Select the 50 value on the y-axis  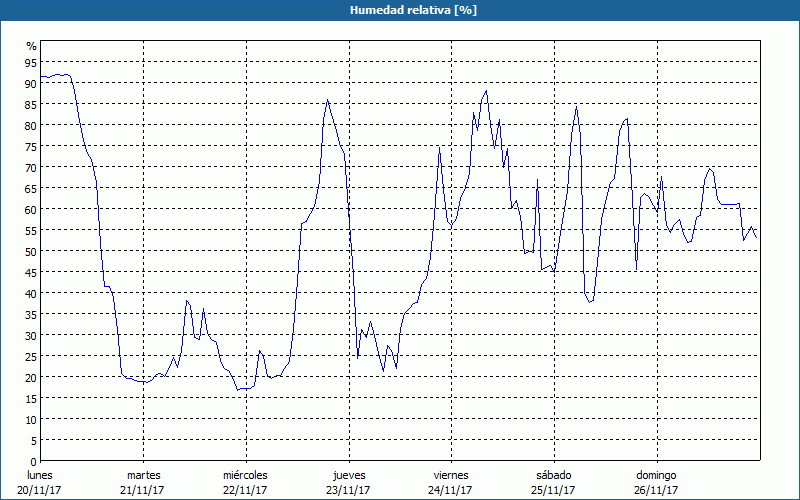coord(31,252)
